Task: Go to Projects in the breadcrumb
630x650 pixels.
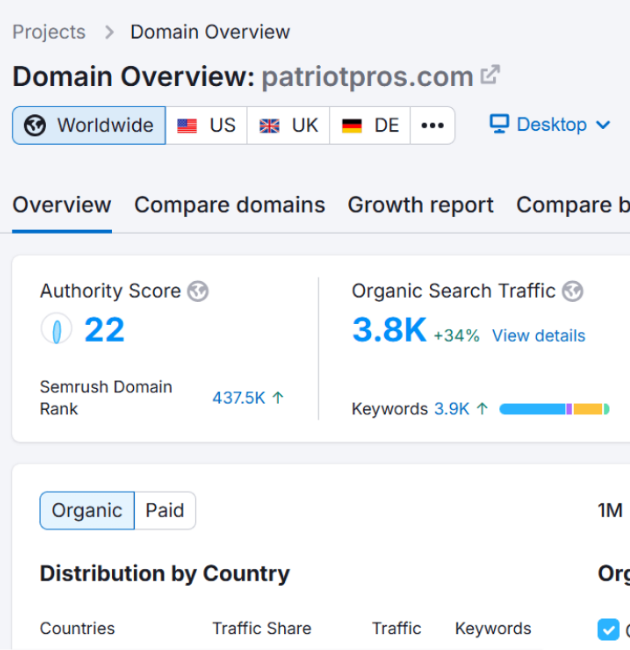Action: click(49, 32)
